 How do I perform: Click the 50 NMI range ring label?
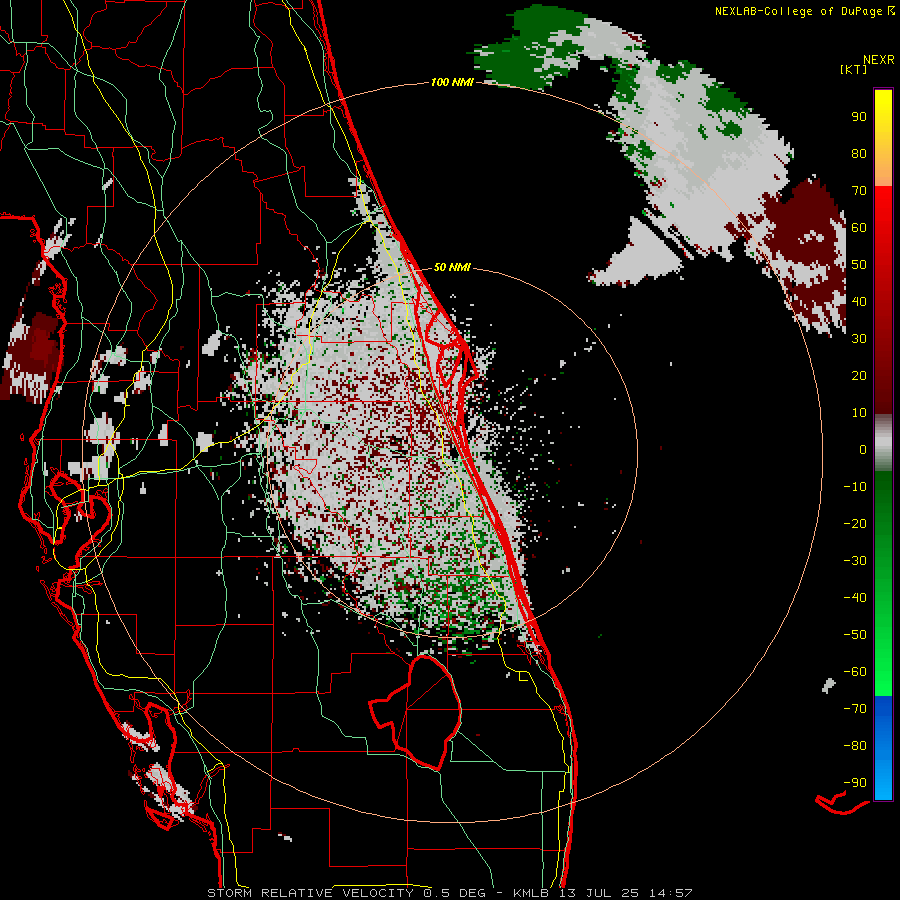tap(452, 267)
